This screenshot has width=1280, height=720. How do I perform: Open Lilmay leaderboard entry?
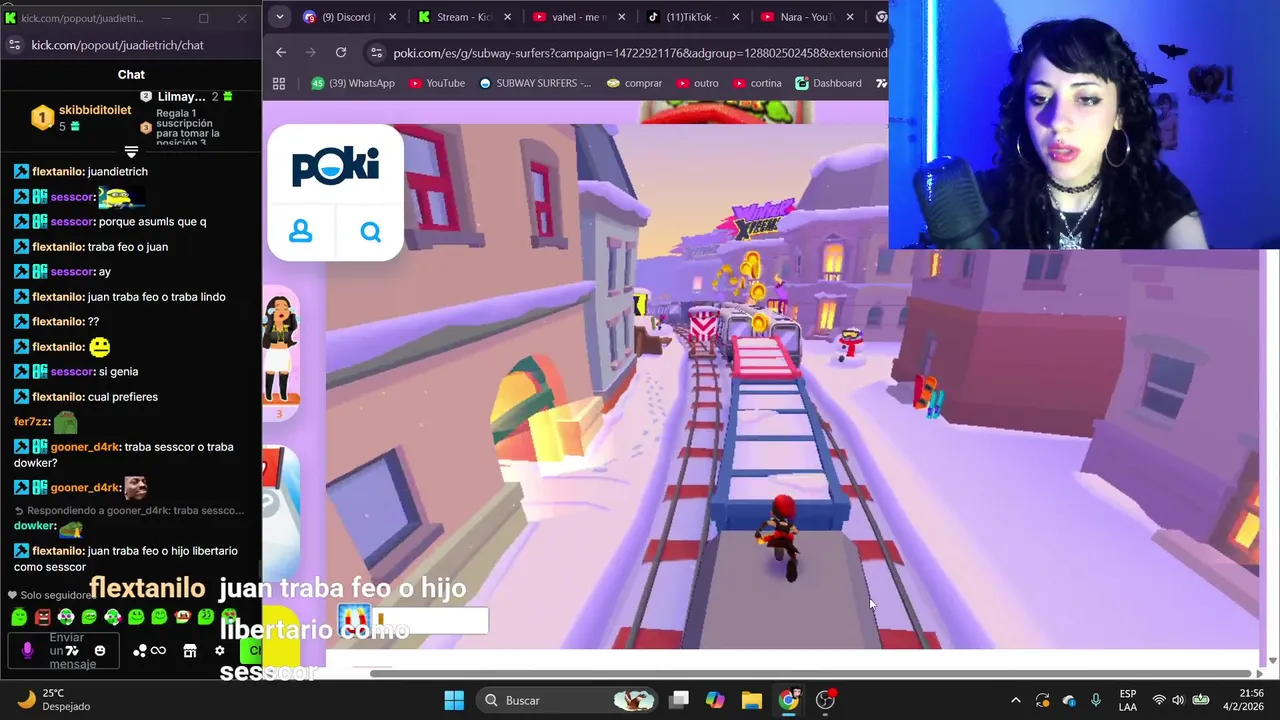188,96
